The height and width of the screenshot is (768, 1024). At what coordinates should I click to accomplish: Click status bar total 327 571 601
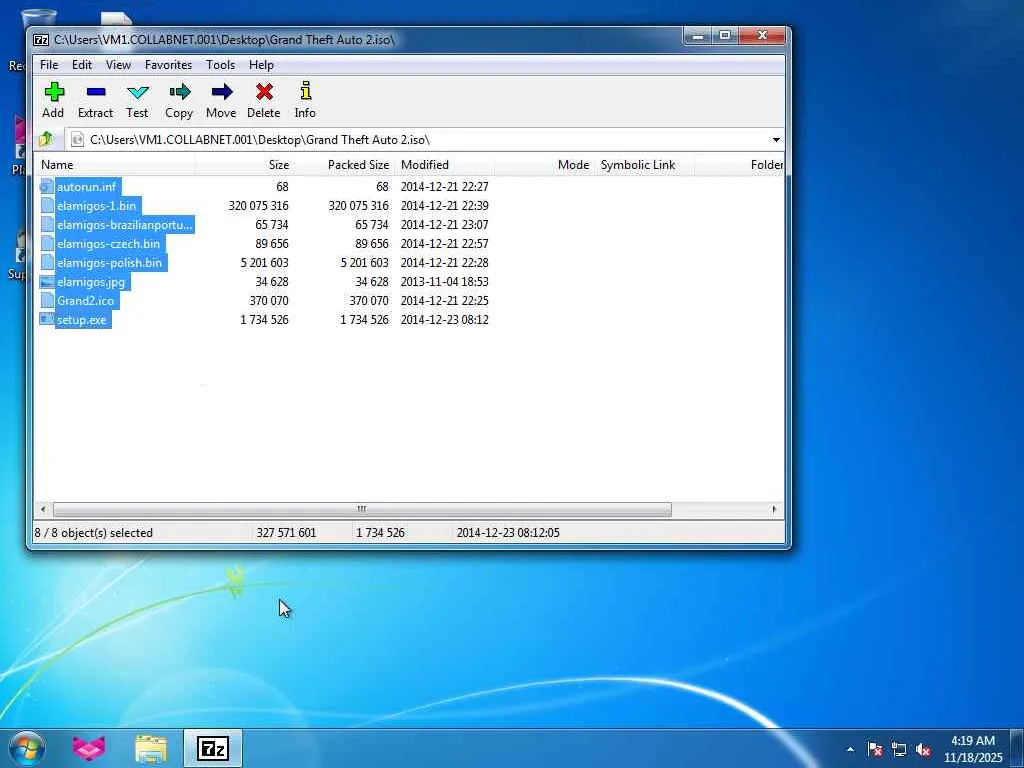tap(286, 533)
